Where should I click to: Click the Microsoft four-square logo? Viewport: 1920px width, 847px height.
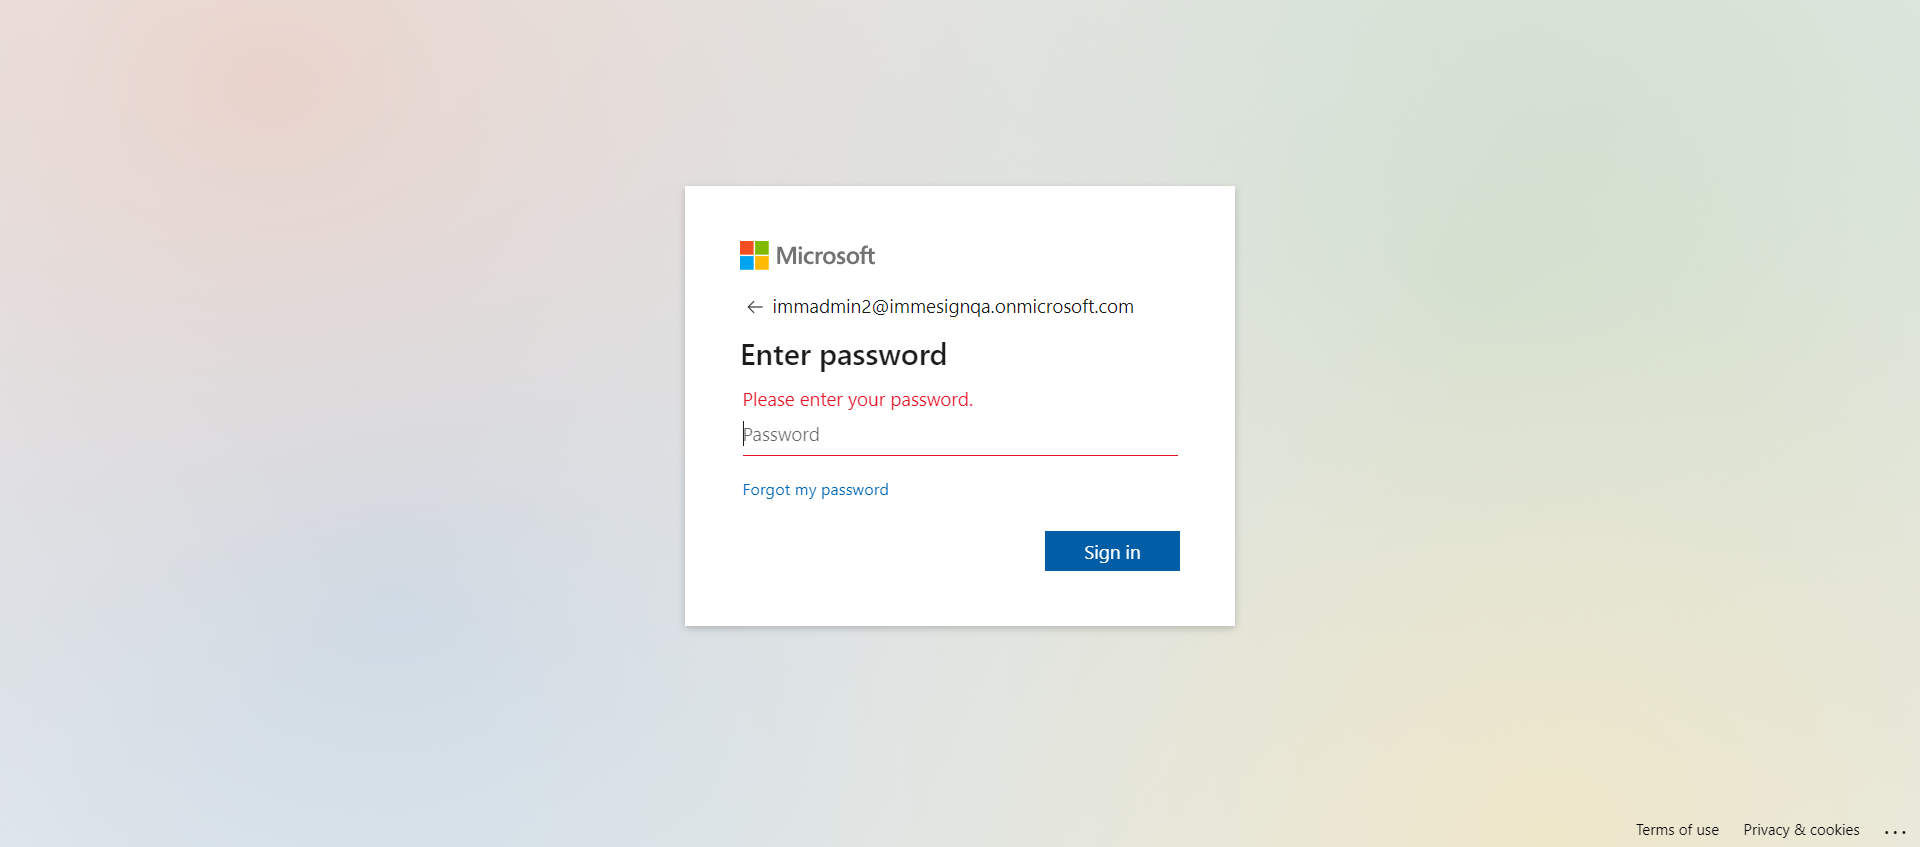tap(754, 255)
